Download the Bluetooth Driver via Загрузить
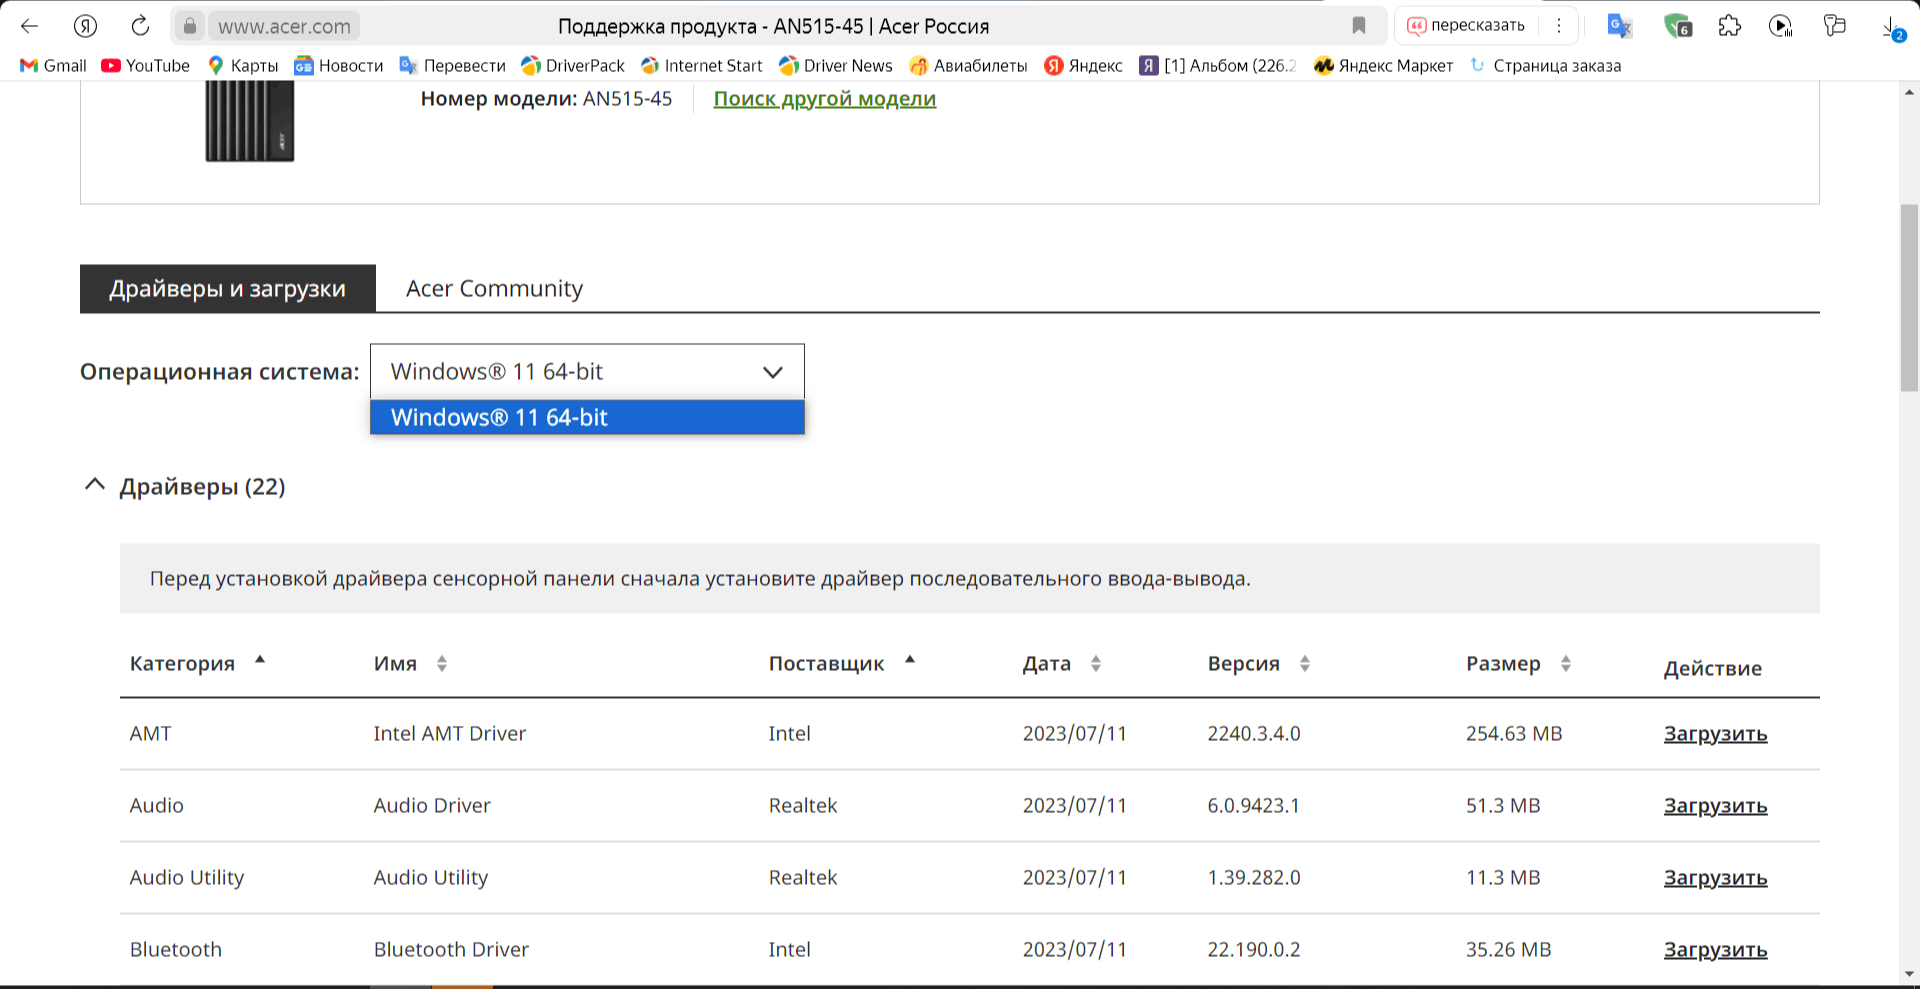This screenshot has height=989, width=1920. coord(1715,949)
